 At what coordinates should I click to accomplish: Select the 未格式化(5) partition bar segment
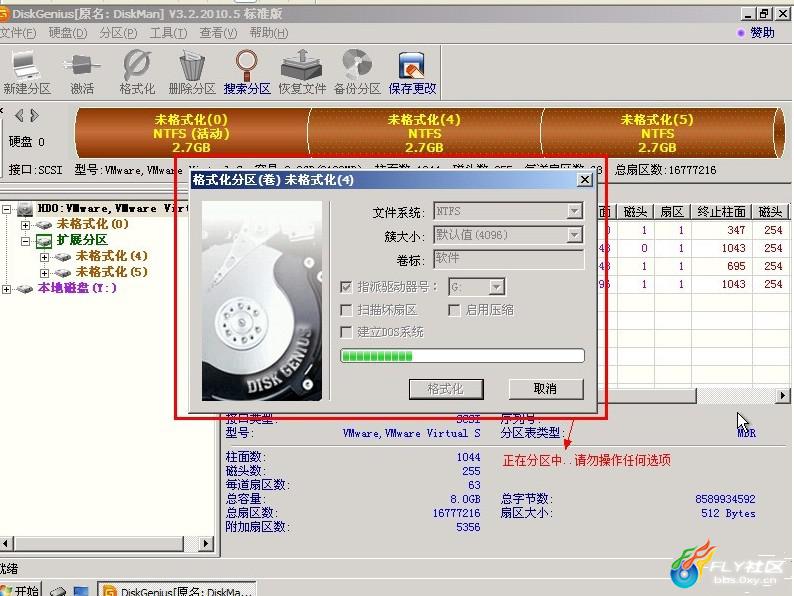click(657, 133)
